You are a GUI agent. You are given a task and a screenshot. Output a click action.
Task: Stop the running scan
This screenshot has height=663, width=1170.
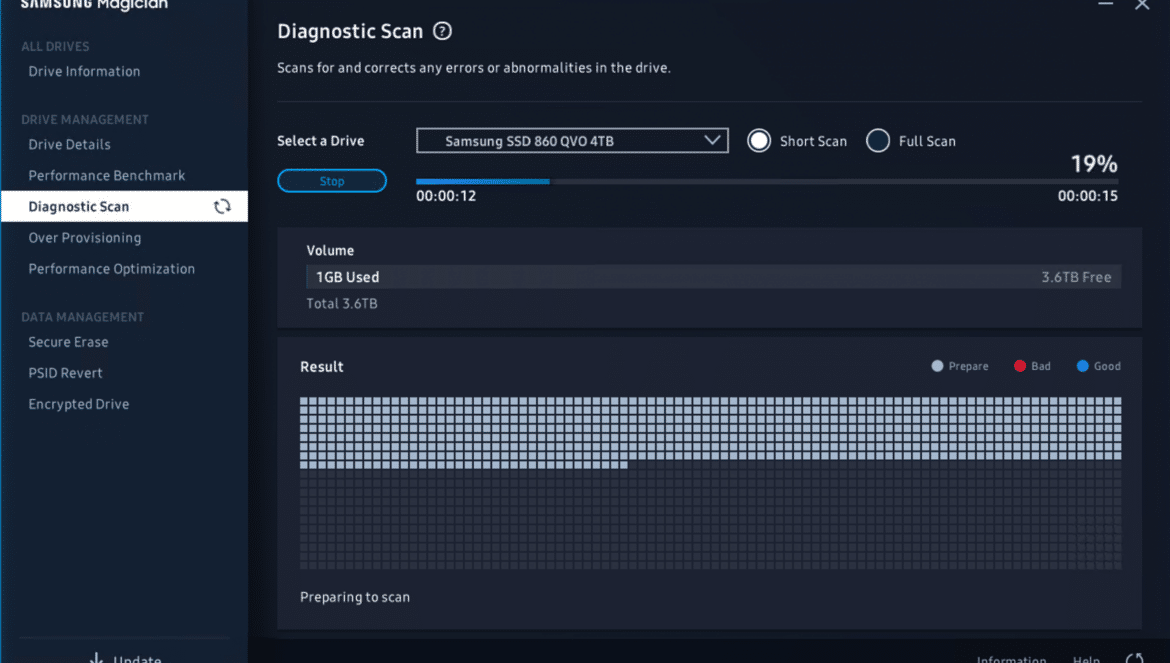pyautogui.click(x=332, y=181)
